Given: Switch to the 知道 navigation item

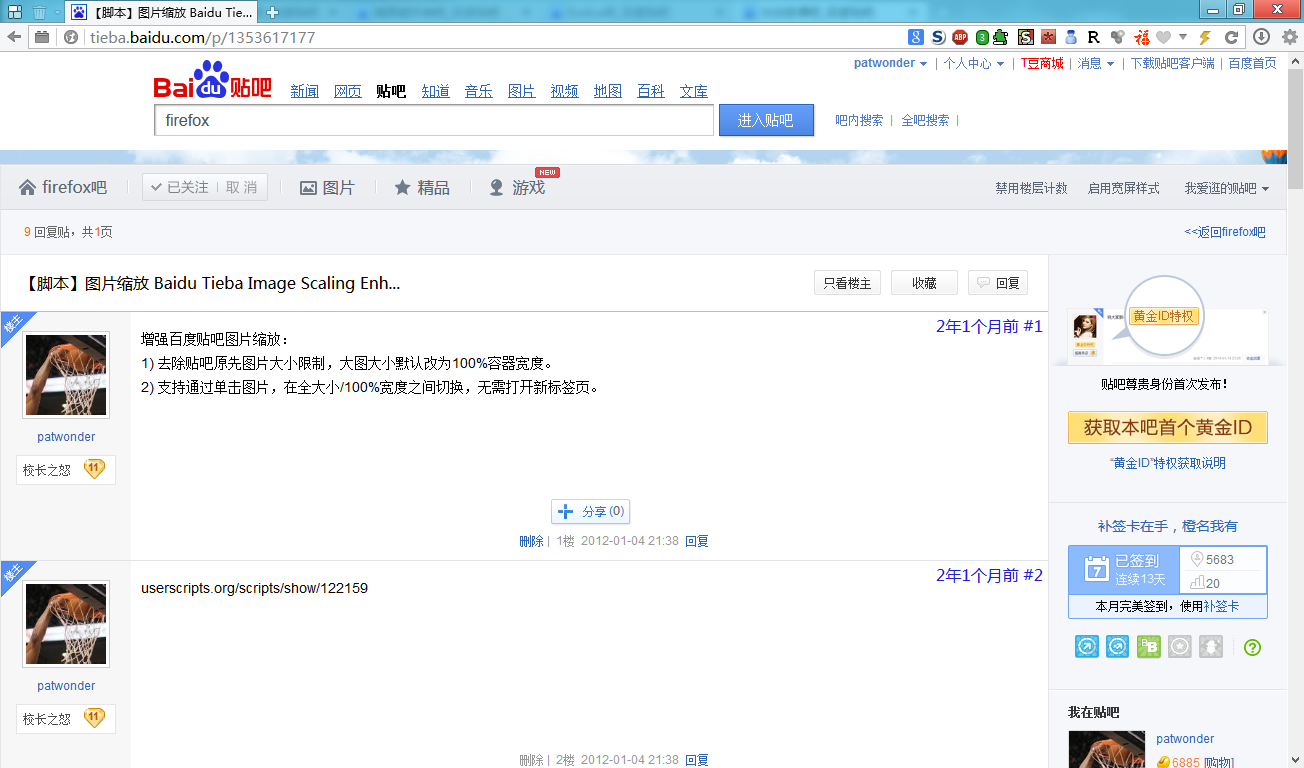Looking at the screenshot, I should (435, 90).
